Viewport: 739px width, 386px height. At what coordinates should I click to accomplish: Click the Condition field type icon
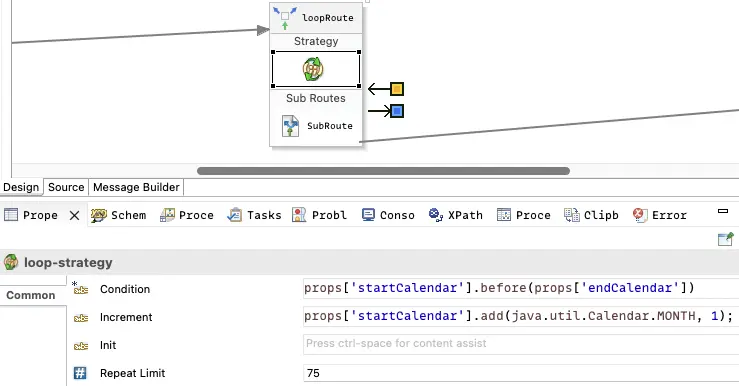tap(81, 289)
